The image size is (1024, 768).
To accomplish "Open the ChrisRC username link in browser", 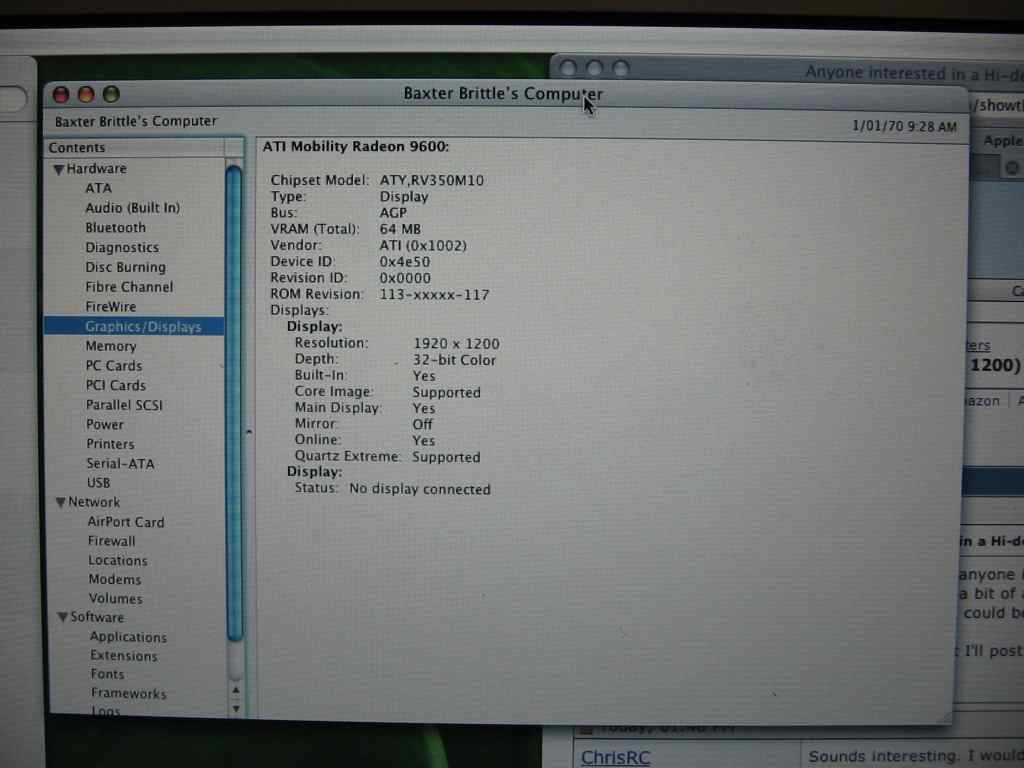I will point(615,757).
